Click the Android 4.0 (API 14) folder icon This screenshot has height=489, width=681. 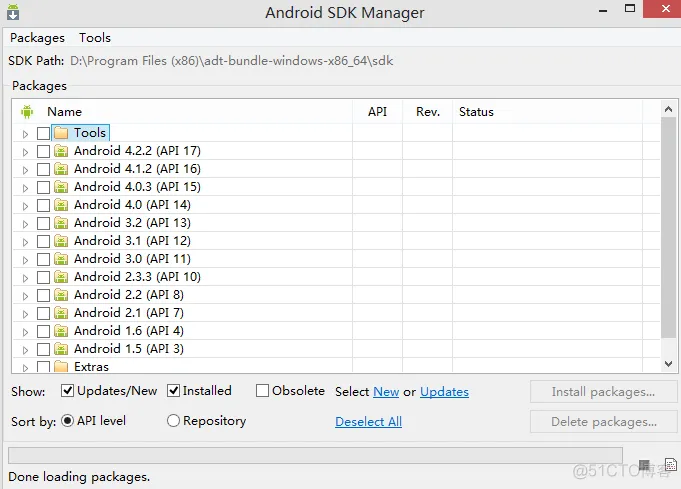61,205
